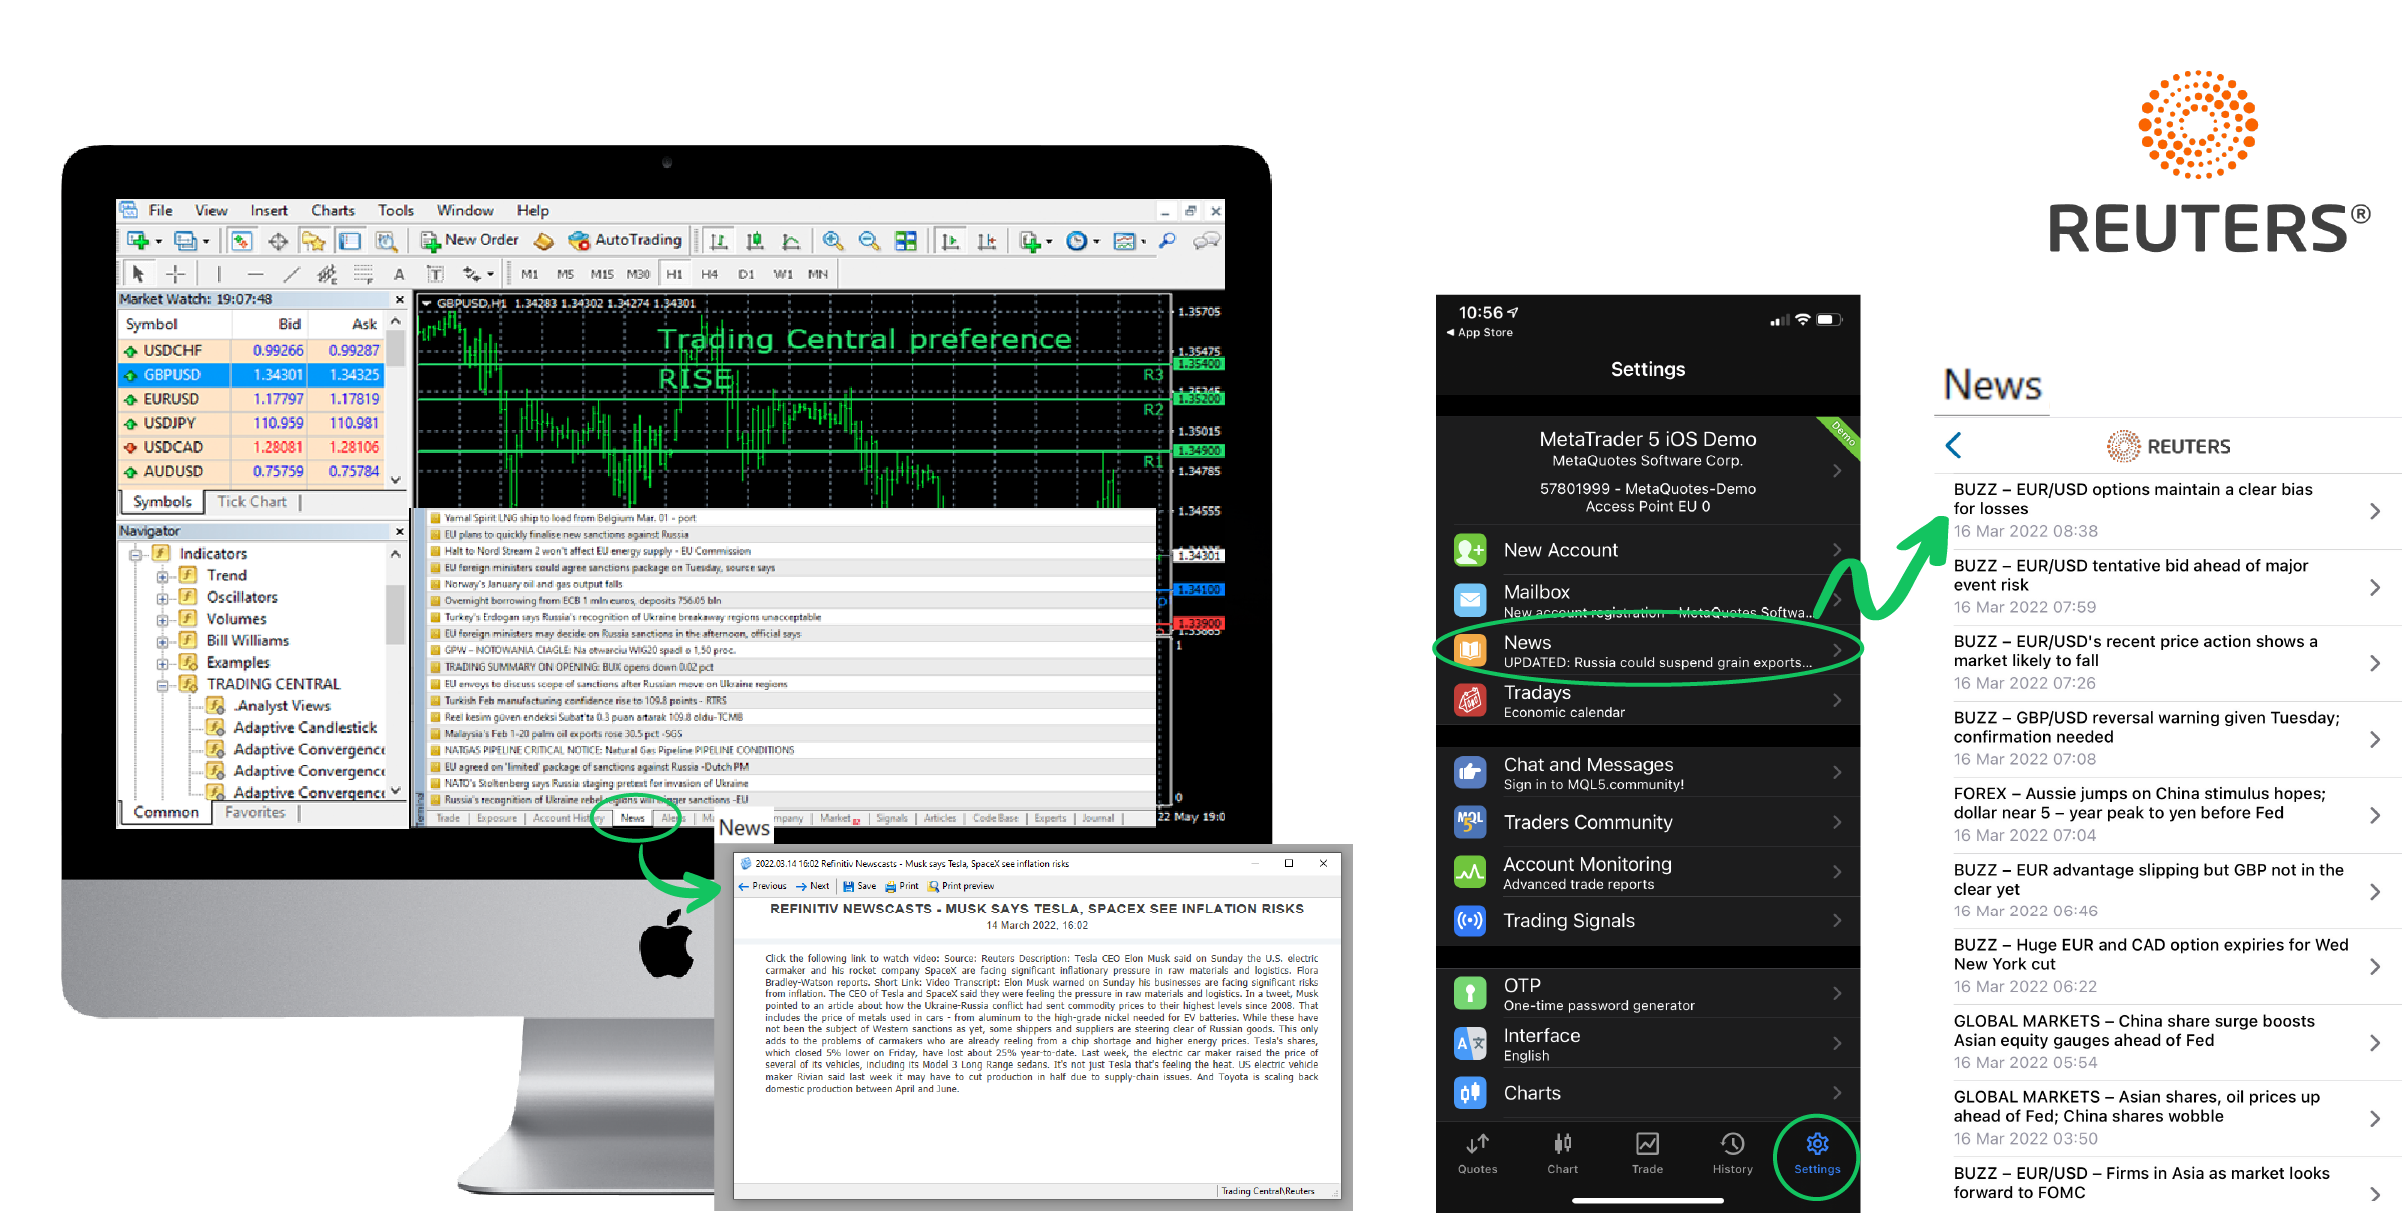Open 'Norway's January oil and gas' headline
Viewport: 2403px width, 1216px height.
[x=533, y=584]
